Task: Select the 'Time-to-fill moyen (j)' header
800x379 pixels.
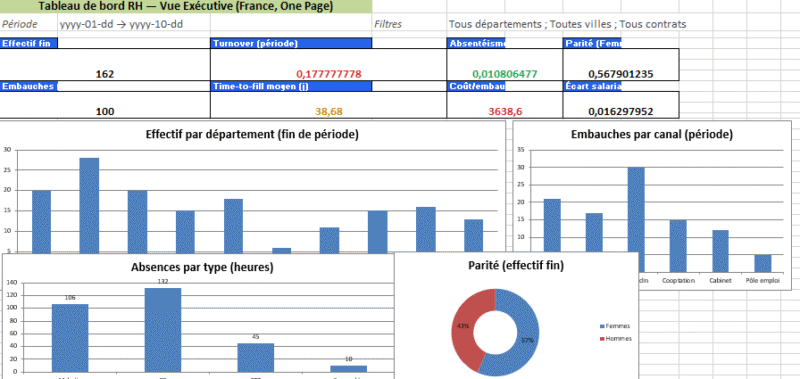Action: tap(291, 86)
